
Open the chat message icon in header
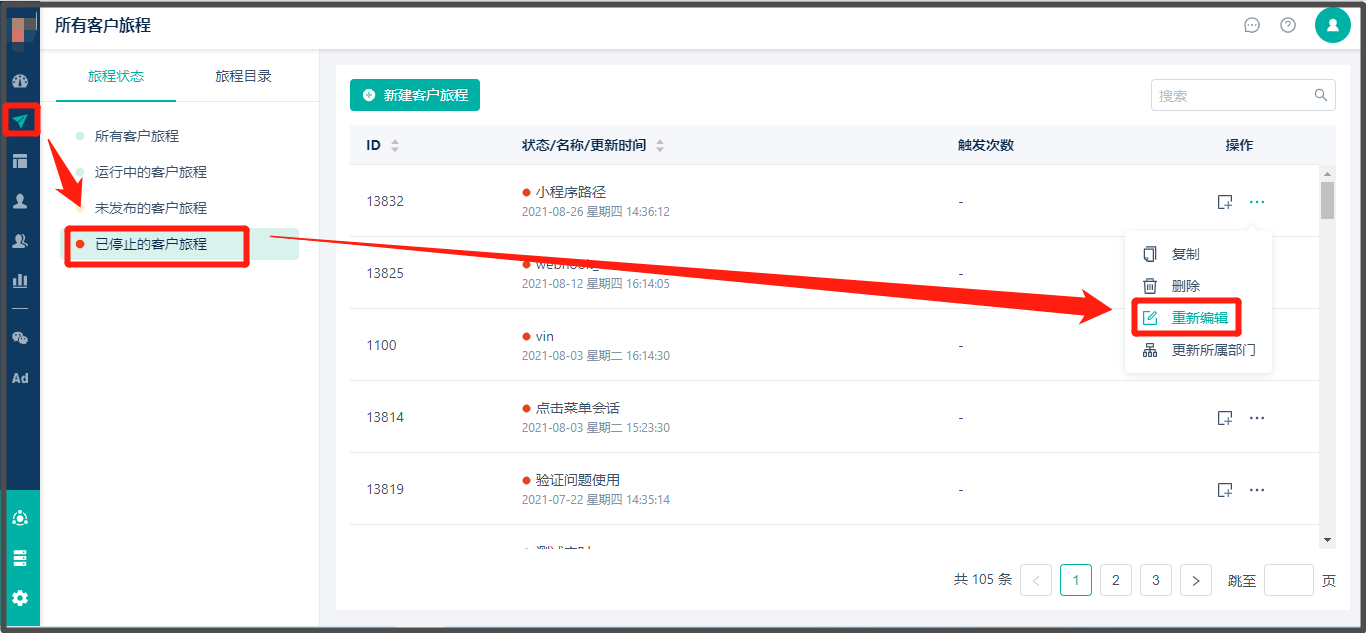click(x=1252, y=25)
